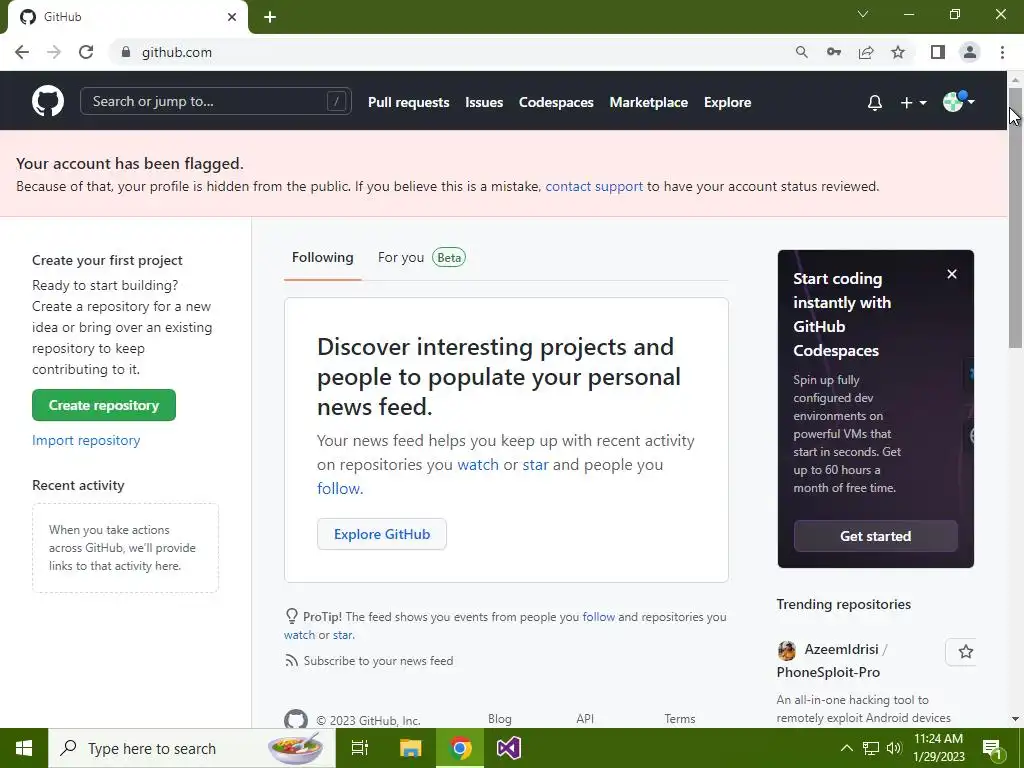Click the share page icon in address bar
This screenshot has height=768, width=1024.
click(866, 52)
